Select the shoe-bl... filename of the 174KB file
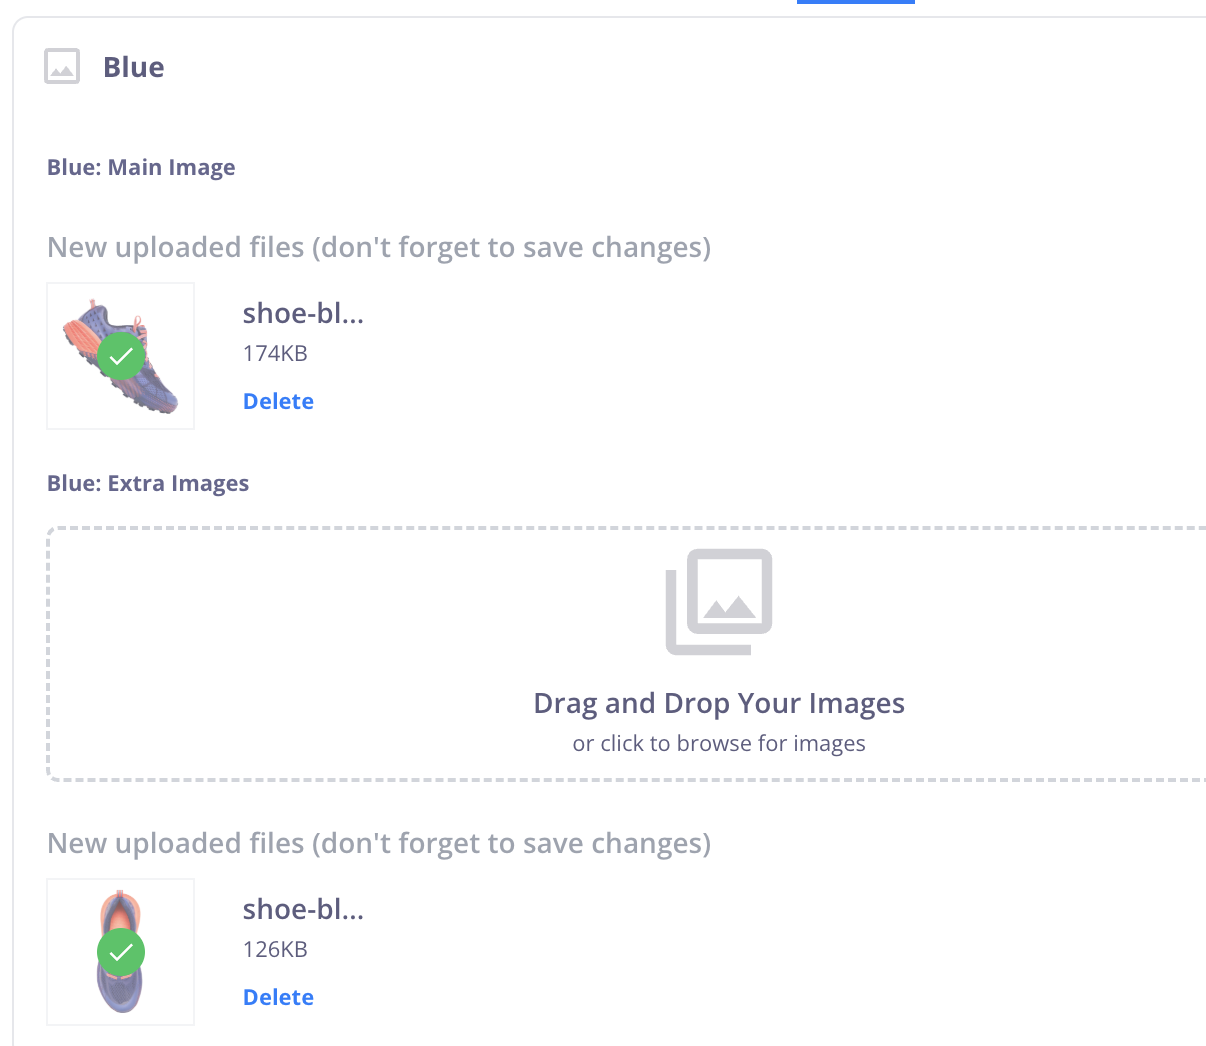 coord(303,313)
